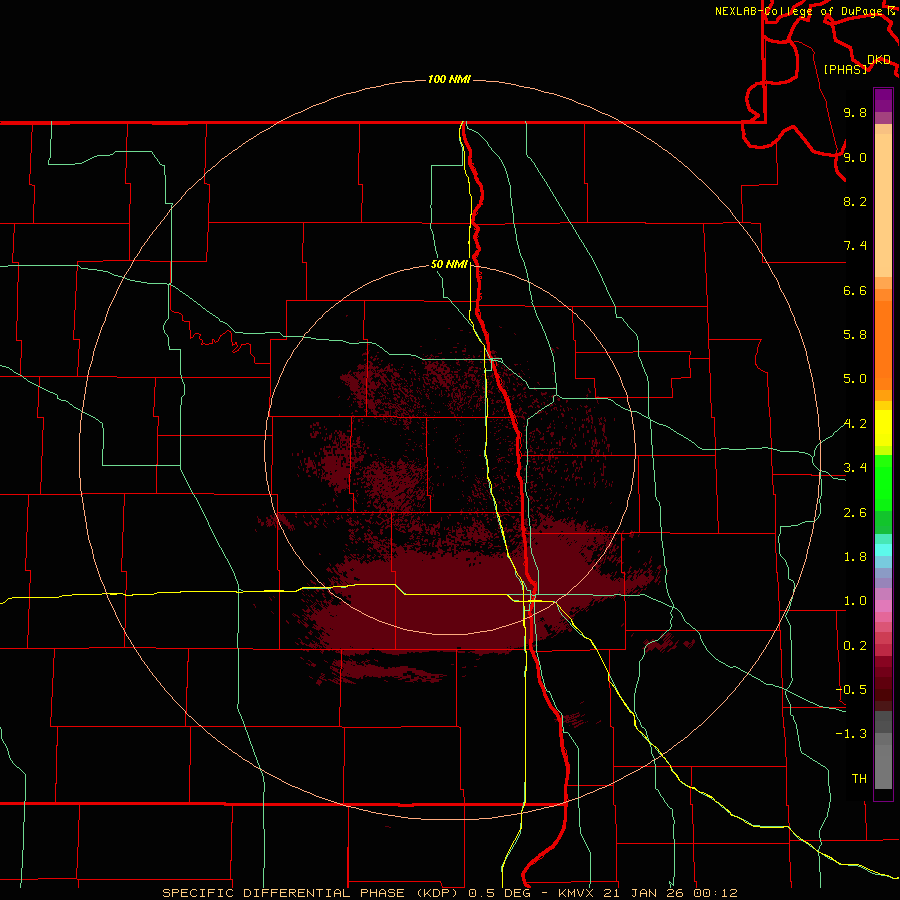Screen dimensions: 900x900
Task: Click the TH threshold label
Action: pyautogui.click(x=859, y=778)
